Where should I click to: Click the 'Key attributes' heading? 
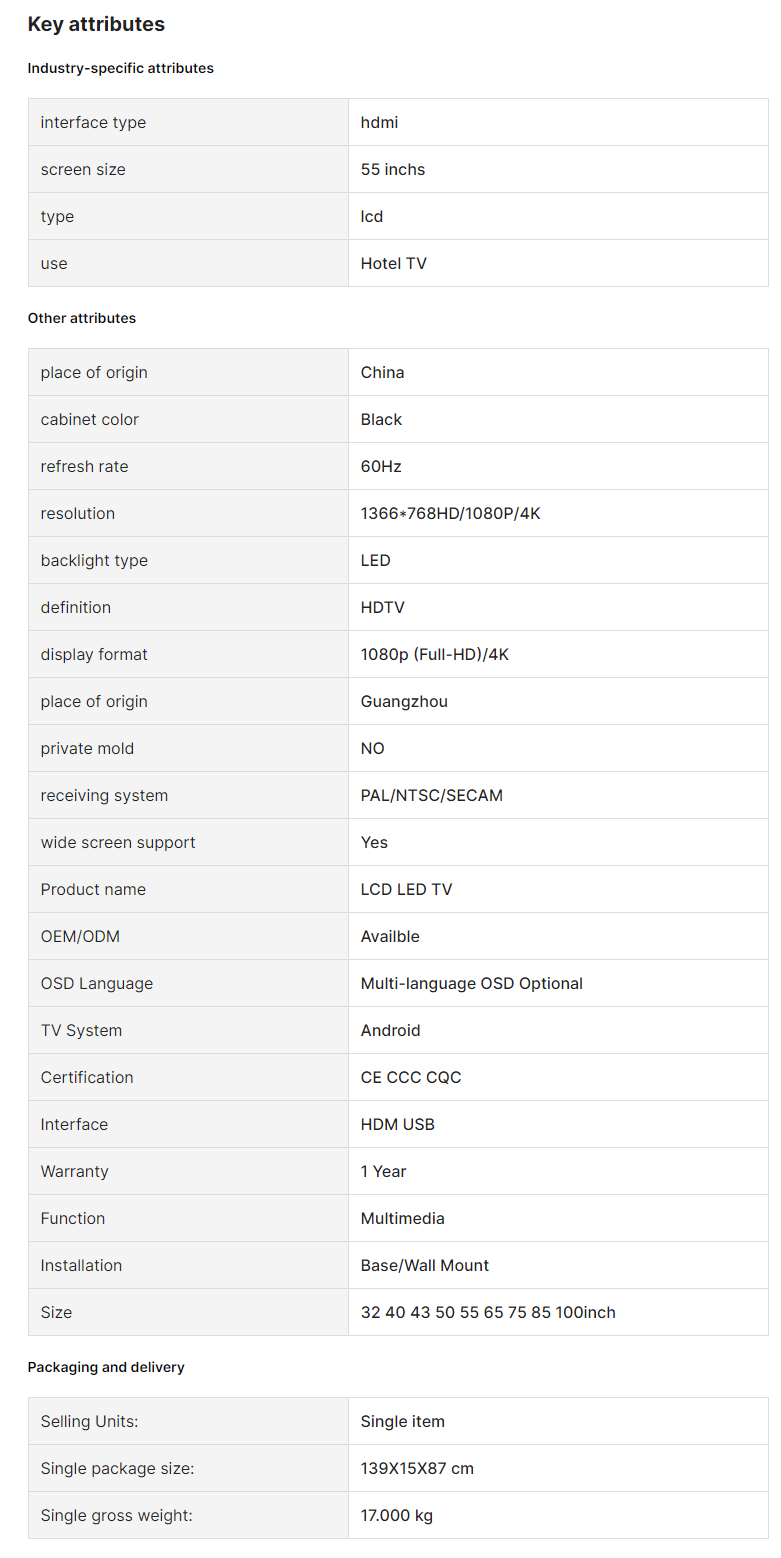(x=96, y=24)
